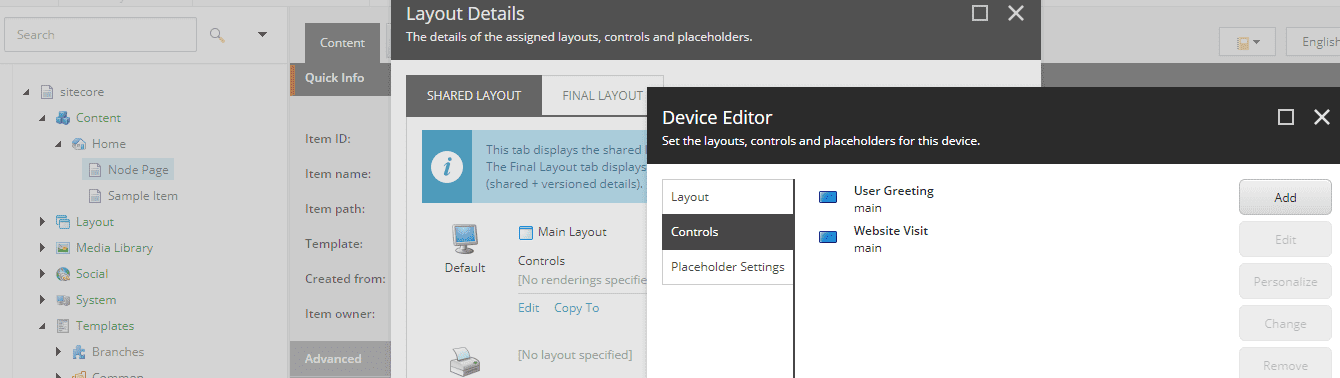This screenshot has height=378, width=1340.
Task: Open the search options dropdown arrow
Action: [x=262, y=35]
